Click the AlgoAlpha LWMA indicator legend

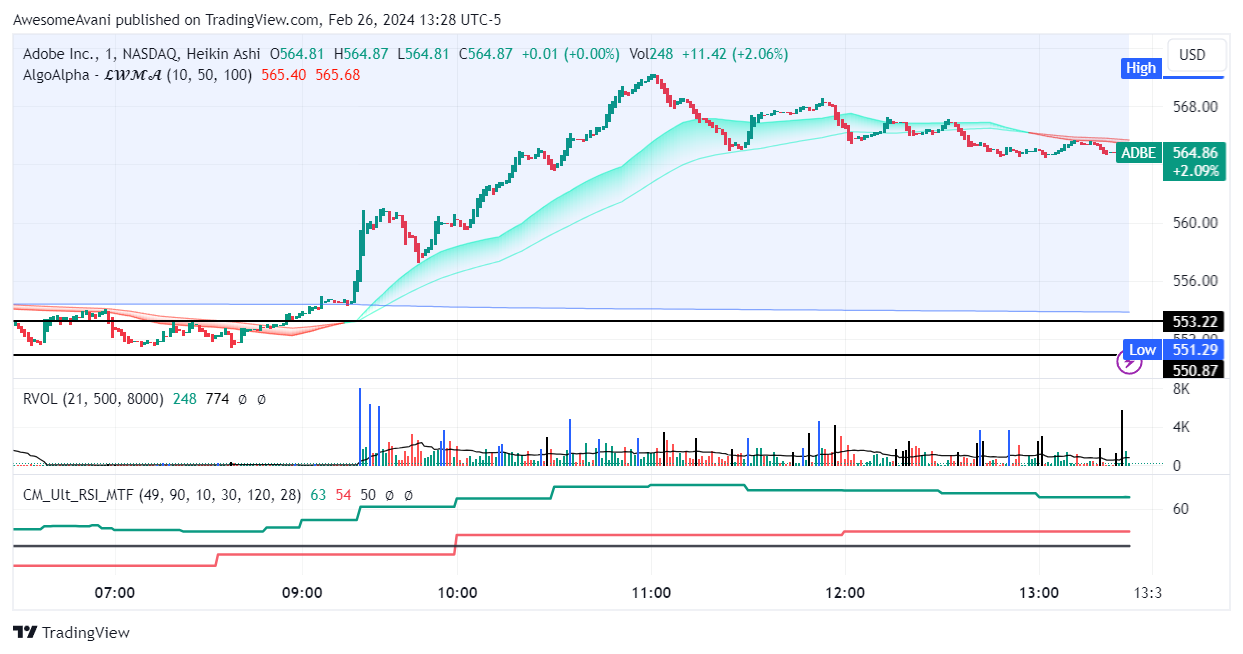(137, 74)
